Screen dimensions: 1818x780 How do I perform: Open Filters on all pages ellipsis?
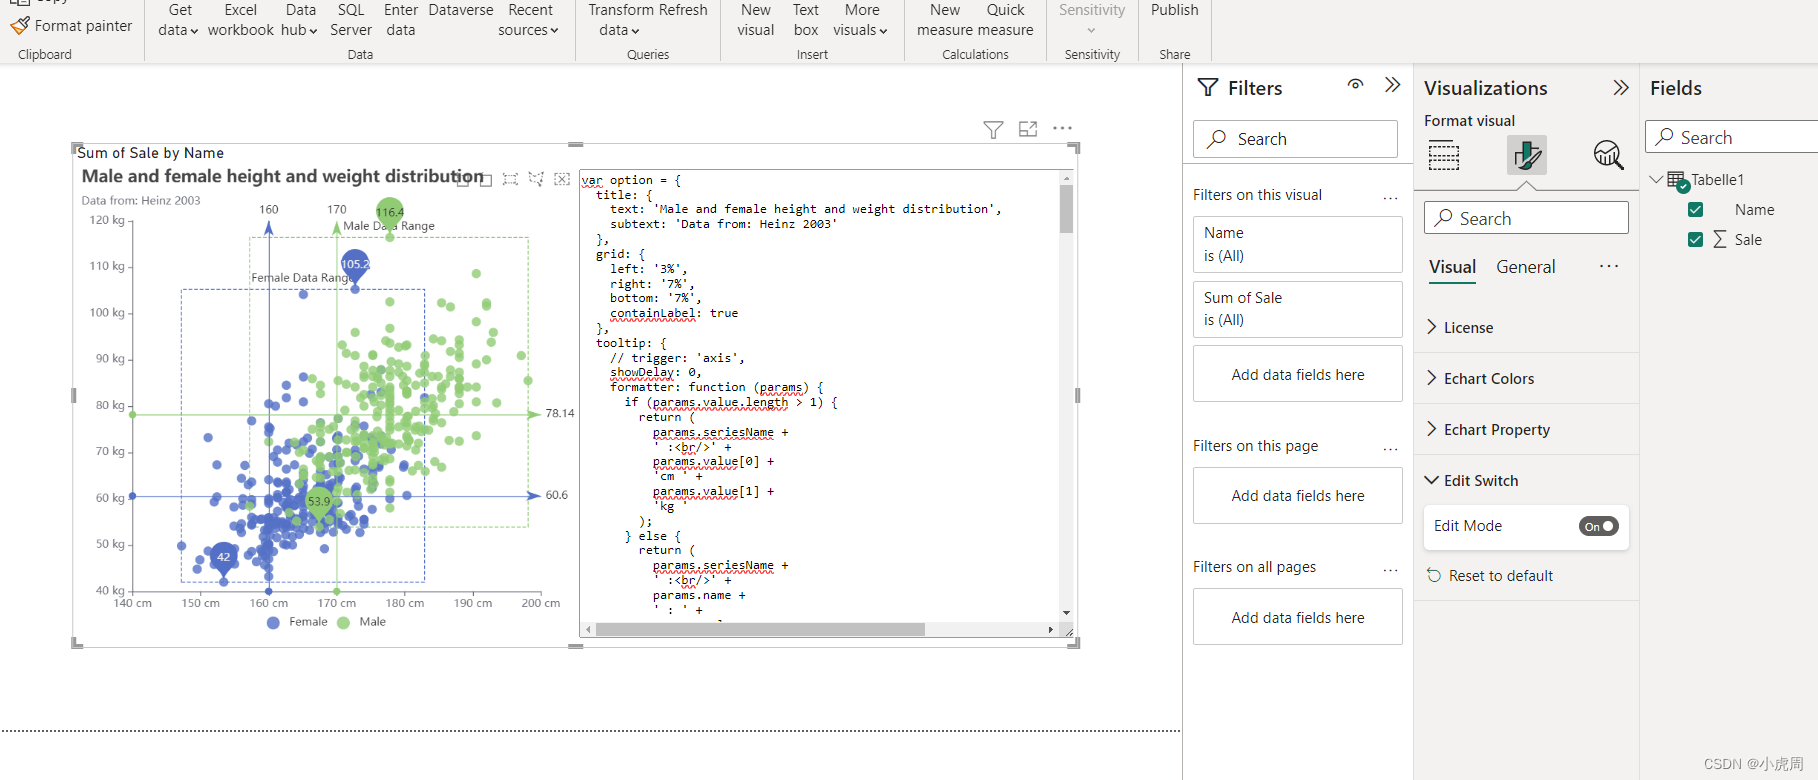point(1390,568)
